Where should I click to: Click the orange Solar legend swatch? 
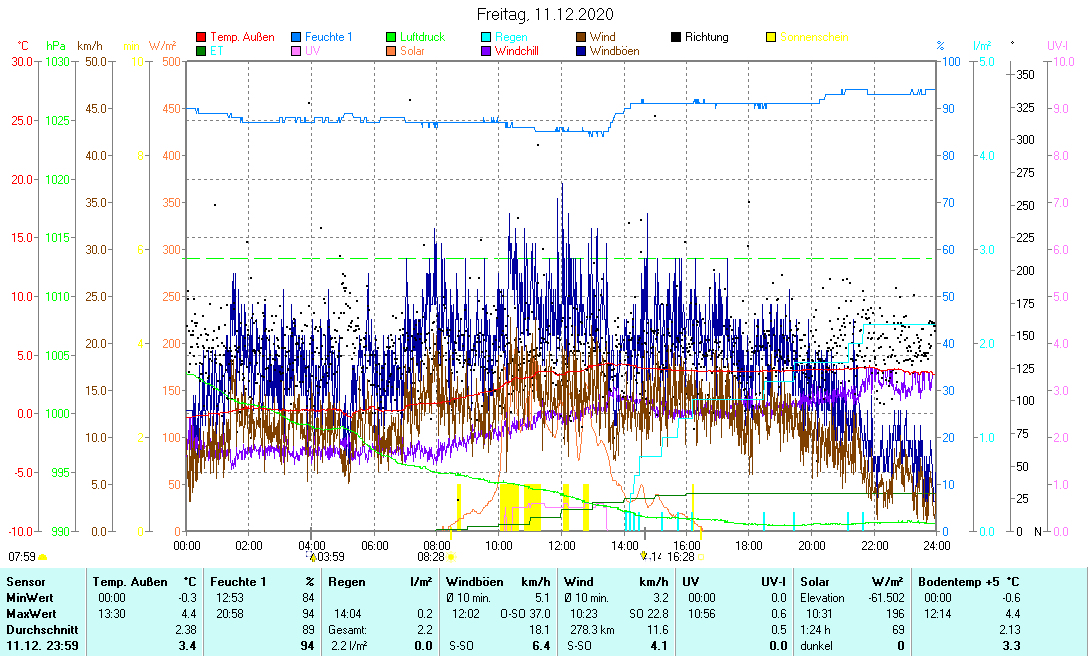(x=391, y=50)
